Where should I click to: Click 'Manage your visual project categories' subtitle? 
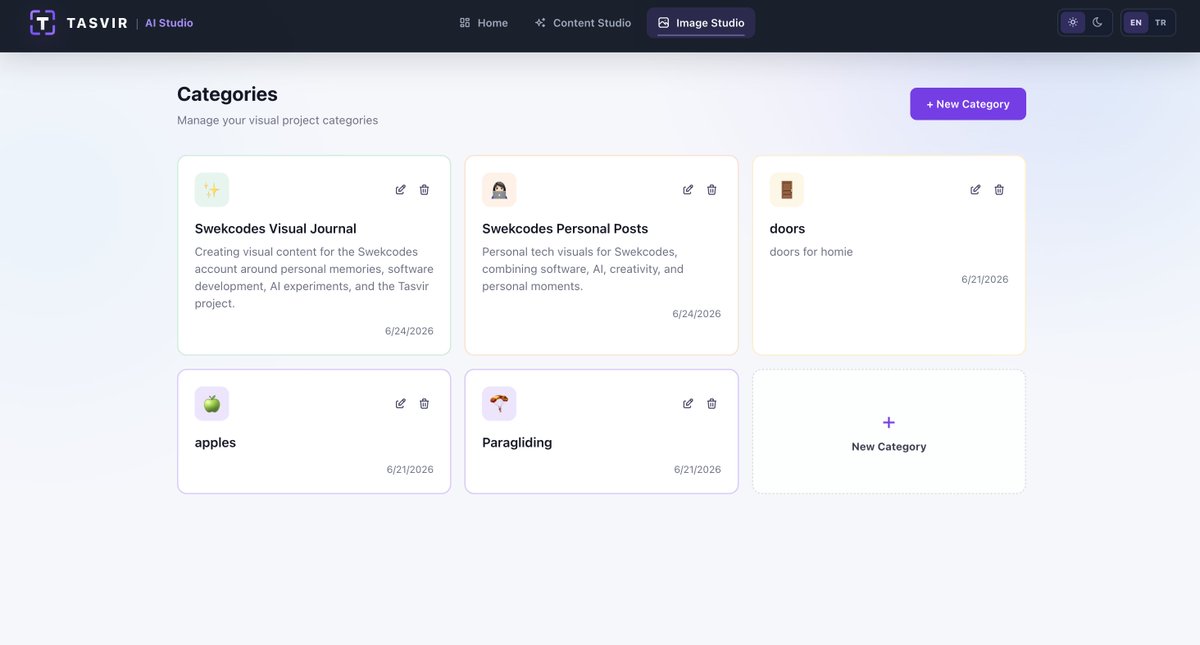coord(278,120)
